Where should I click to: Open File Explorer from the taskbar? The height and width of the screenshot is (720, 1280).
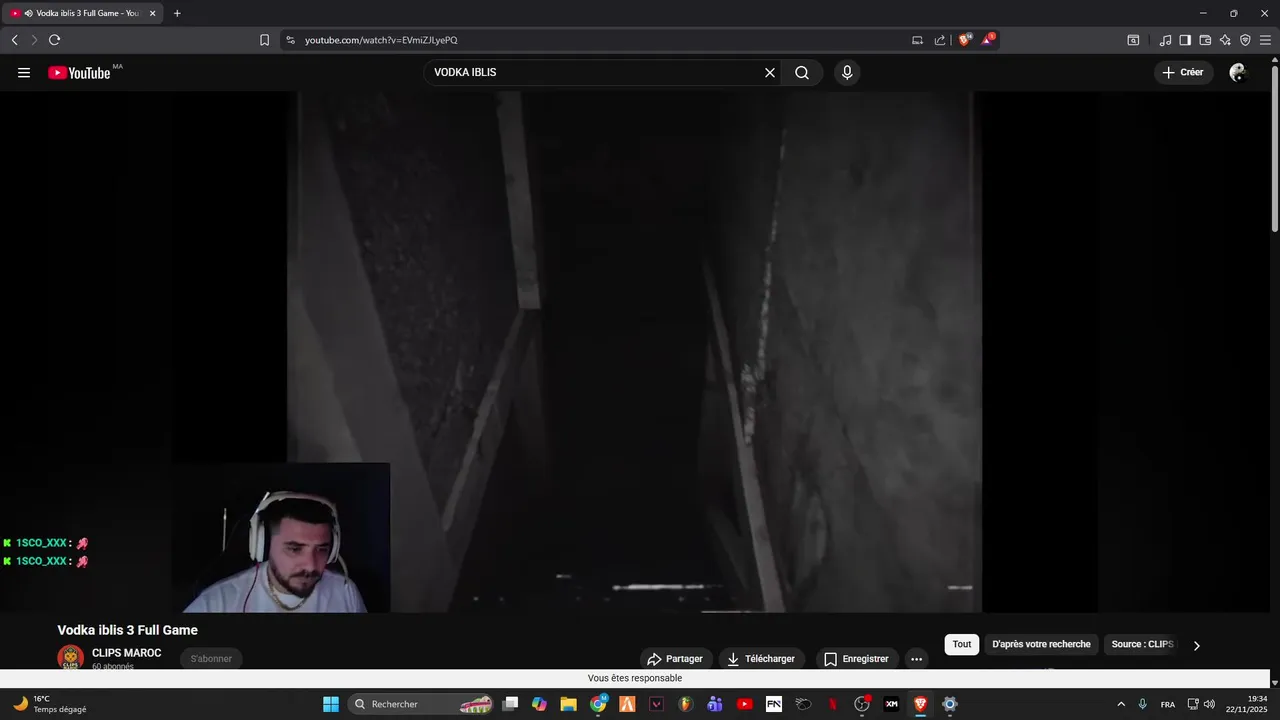tap(568, 704)
